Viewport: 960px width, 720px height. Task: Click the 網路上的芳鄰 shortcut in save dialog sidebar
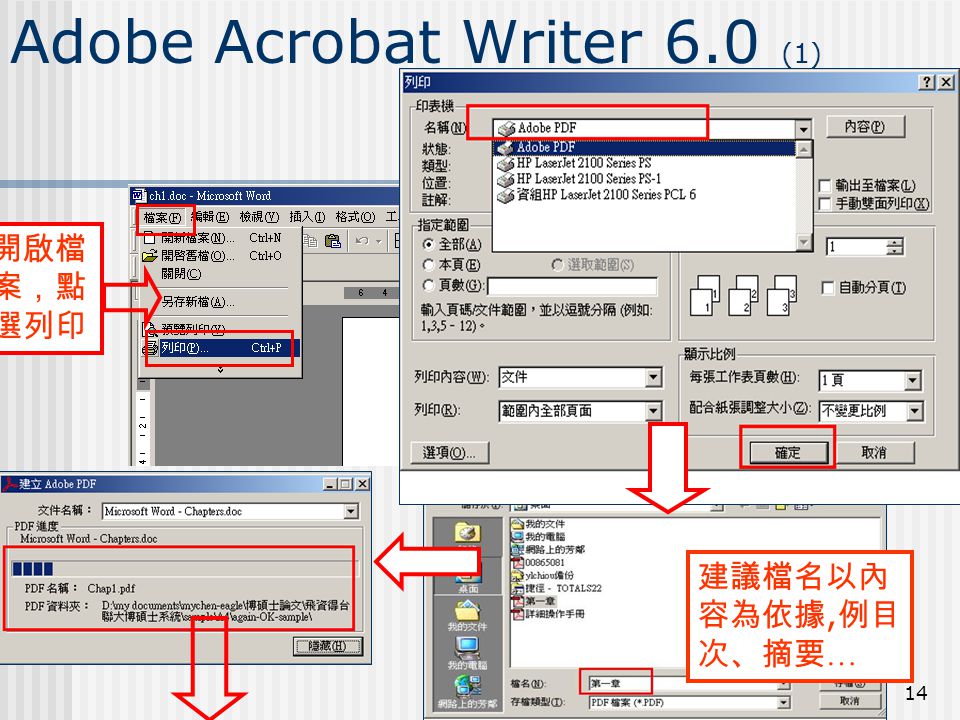467,692
